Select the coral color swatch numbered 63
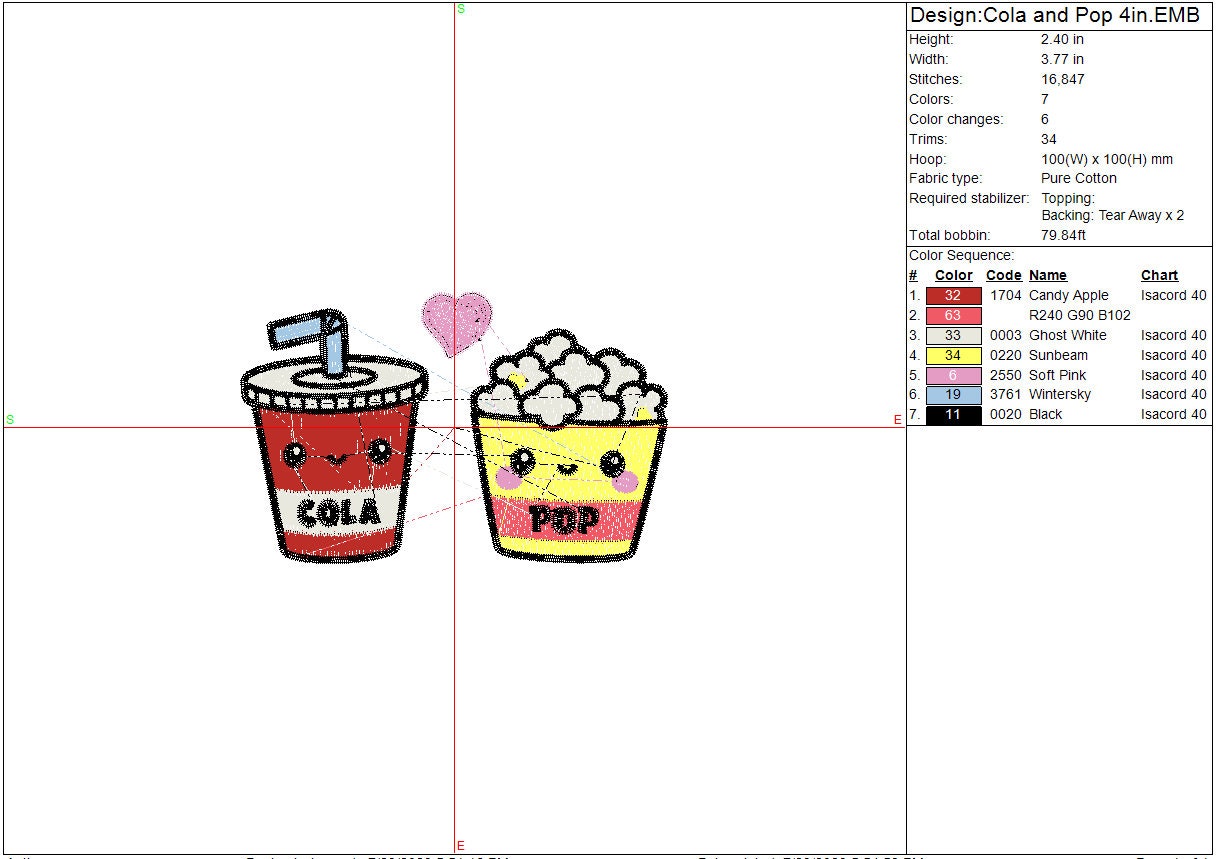 (953, 316)
